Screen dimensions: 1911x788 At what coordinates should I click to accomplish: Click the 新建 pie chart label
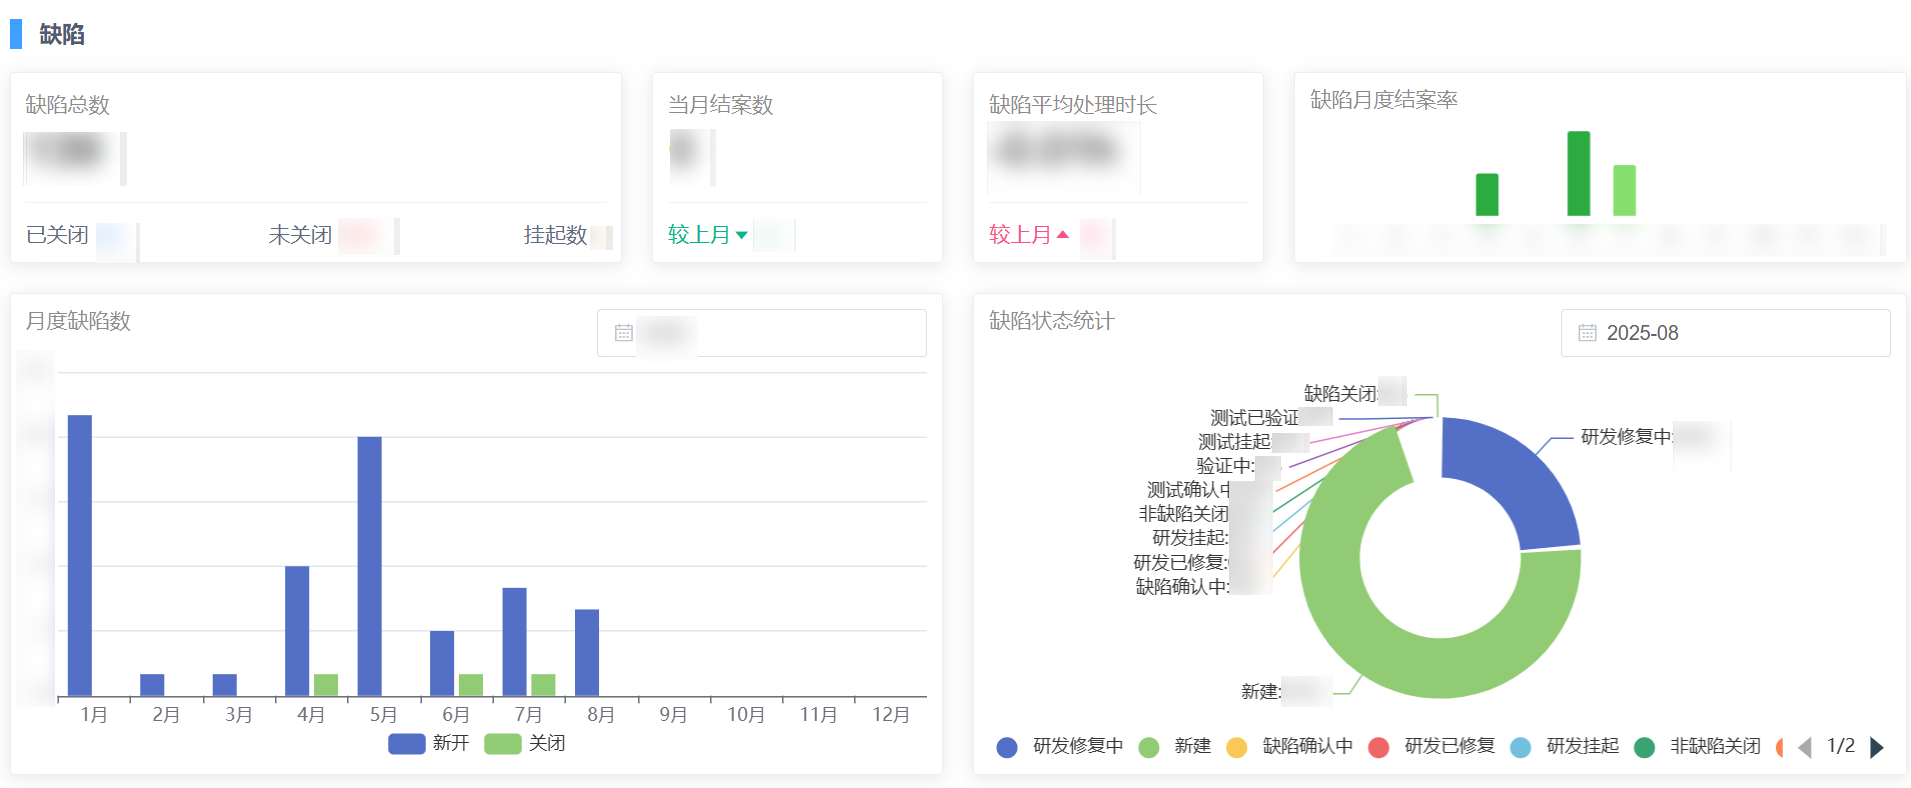coord(1261,691)
